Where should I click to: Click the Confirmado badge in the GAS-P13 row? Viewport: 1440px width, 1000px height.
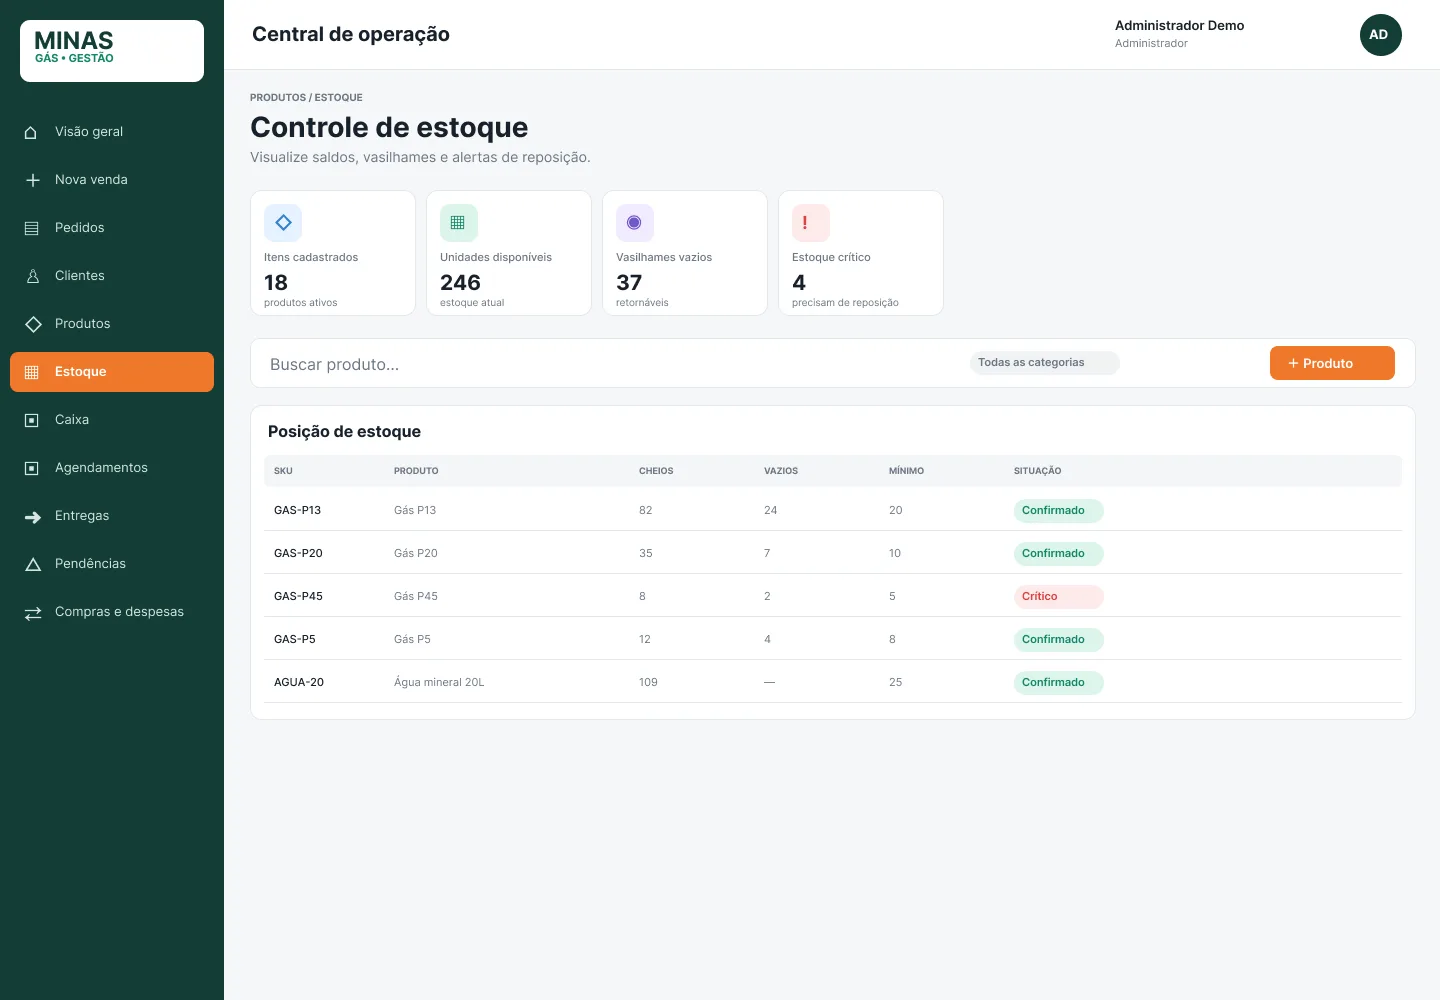click(x=1058, y=511)
